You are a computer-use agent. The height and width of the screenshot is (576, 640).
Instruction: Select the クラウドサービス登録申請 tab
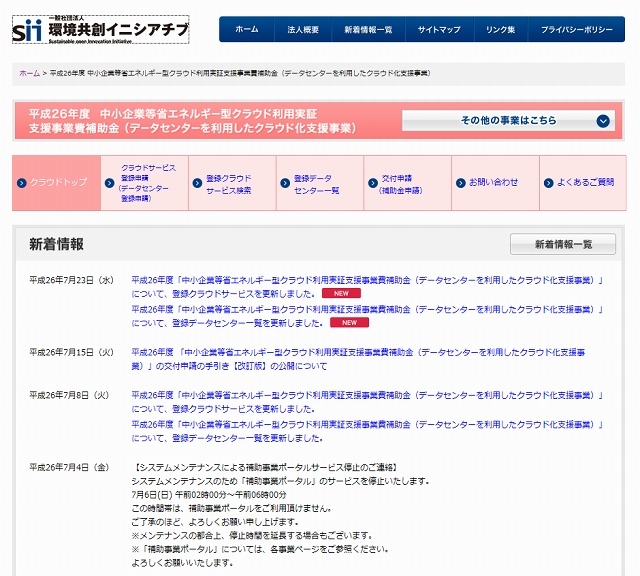pyautogui.click(x=144, y=183)
